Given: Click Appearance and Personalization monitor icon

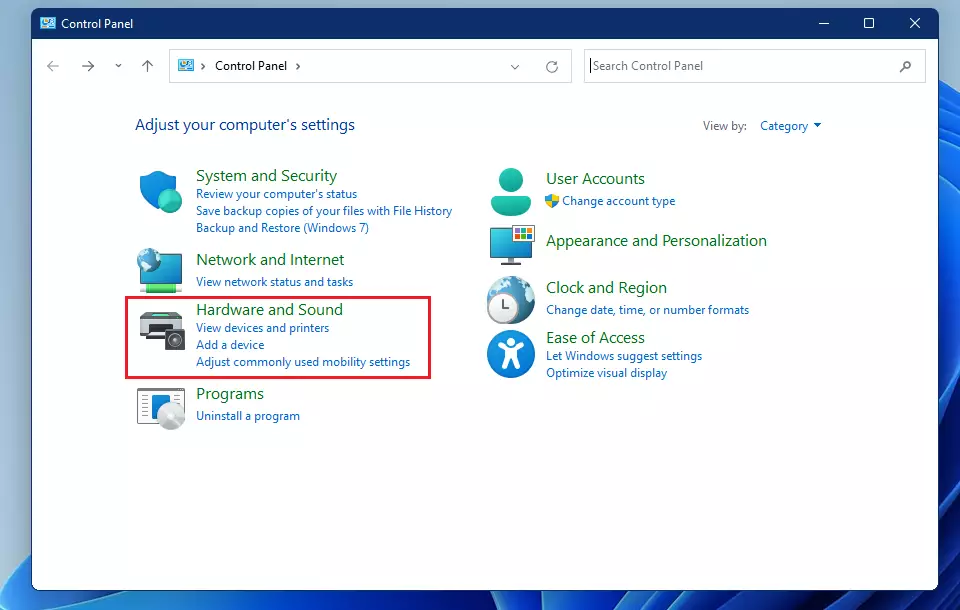Looking at the screenshot, I should coord(512,244).
